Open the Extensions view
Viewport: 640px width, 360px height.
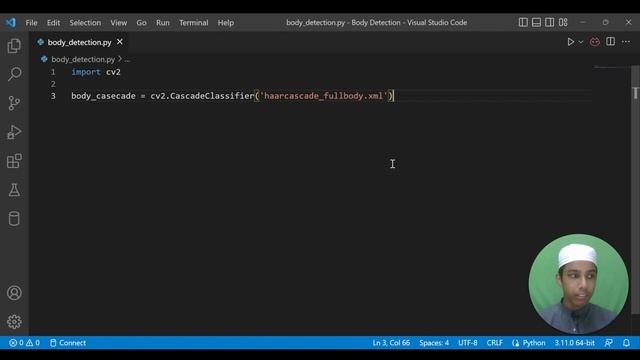(x=14, y=161)
